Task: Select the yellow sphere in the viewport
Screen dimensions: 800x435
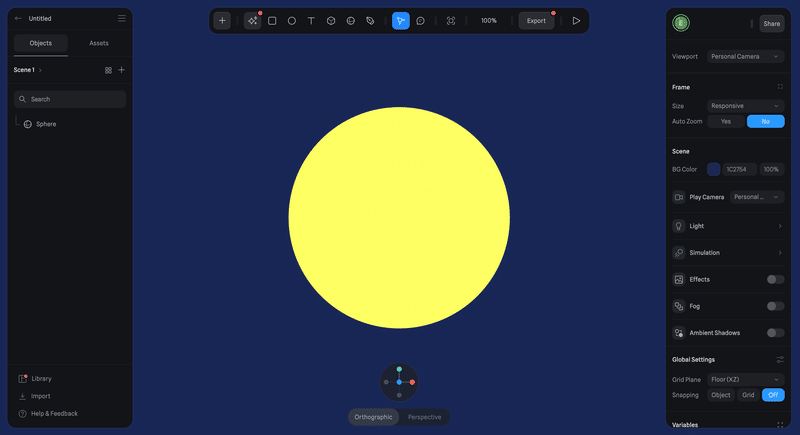Action: [x=399, y=218]
